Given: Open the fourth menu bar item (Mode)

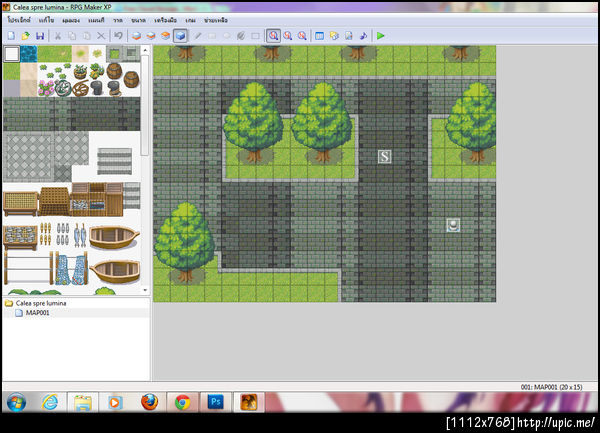Looking at the screenshot, I should (x=96, y=20).
